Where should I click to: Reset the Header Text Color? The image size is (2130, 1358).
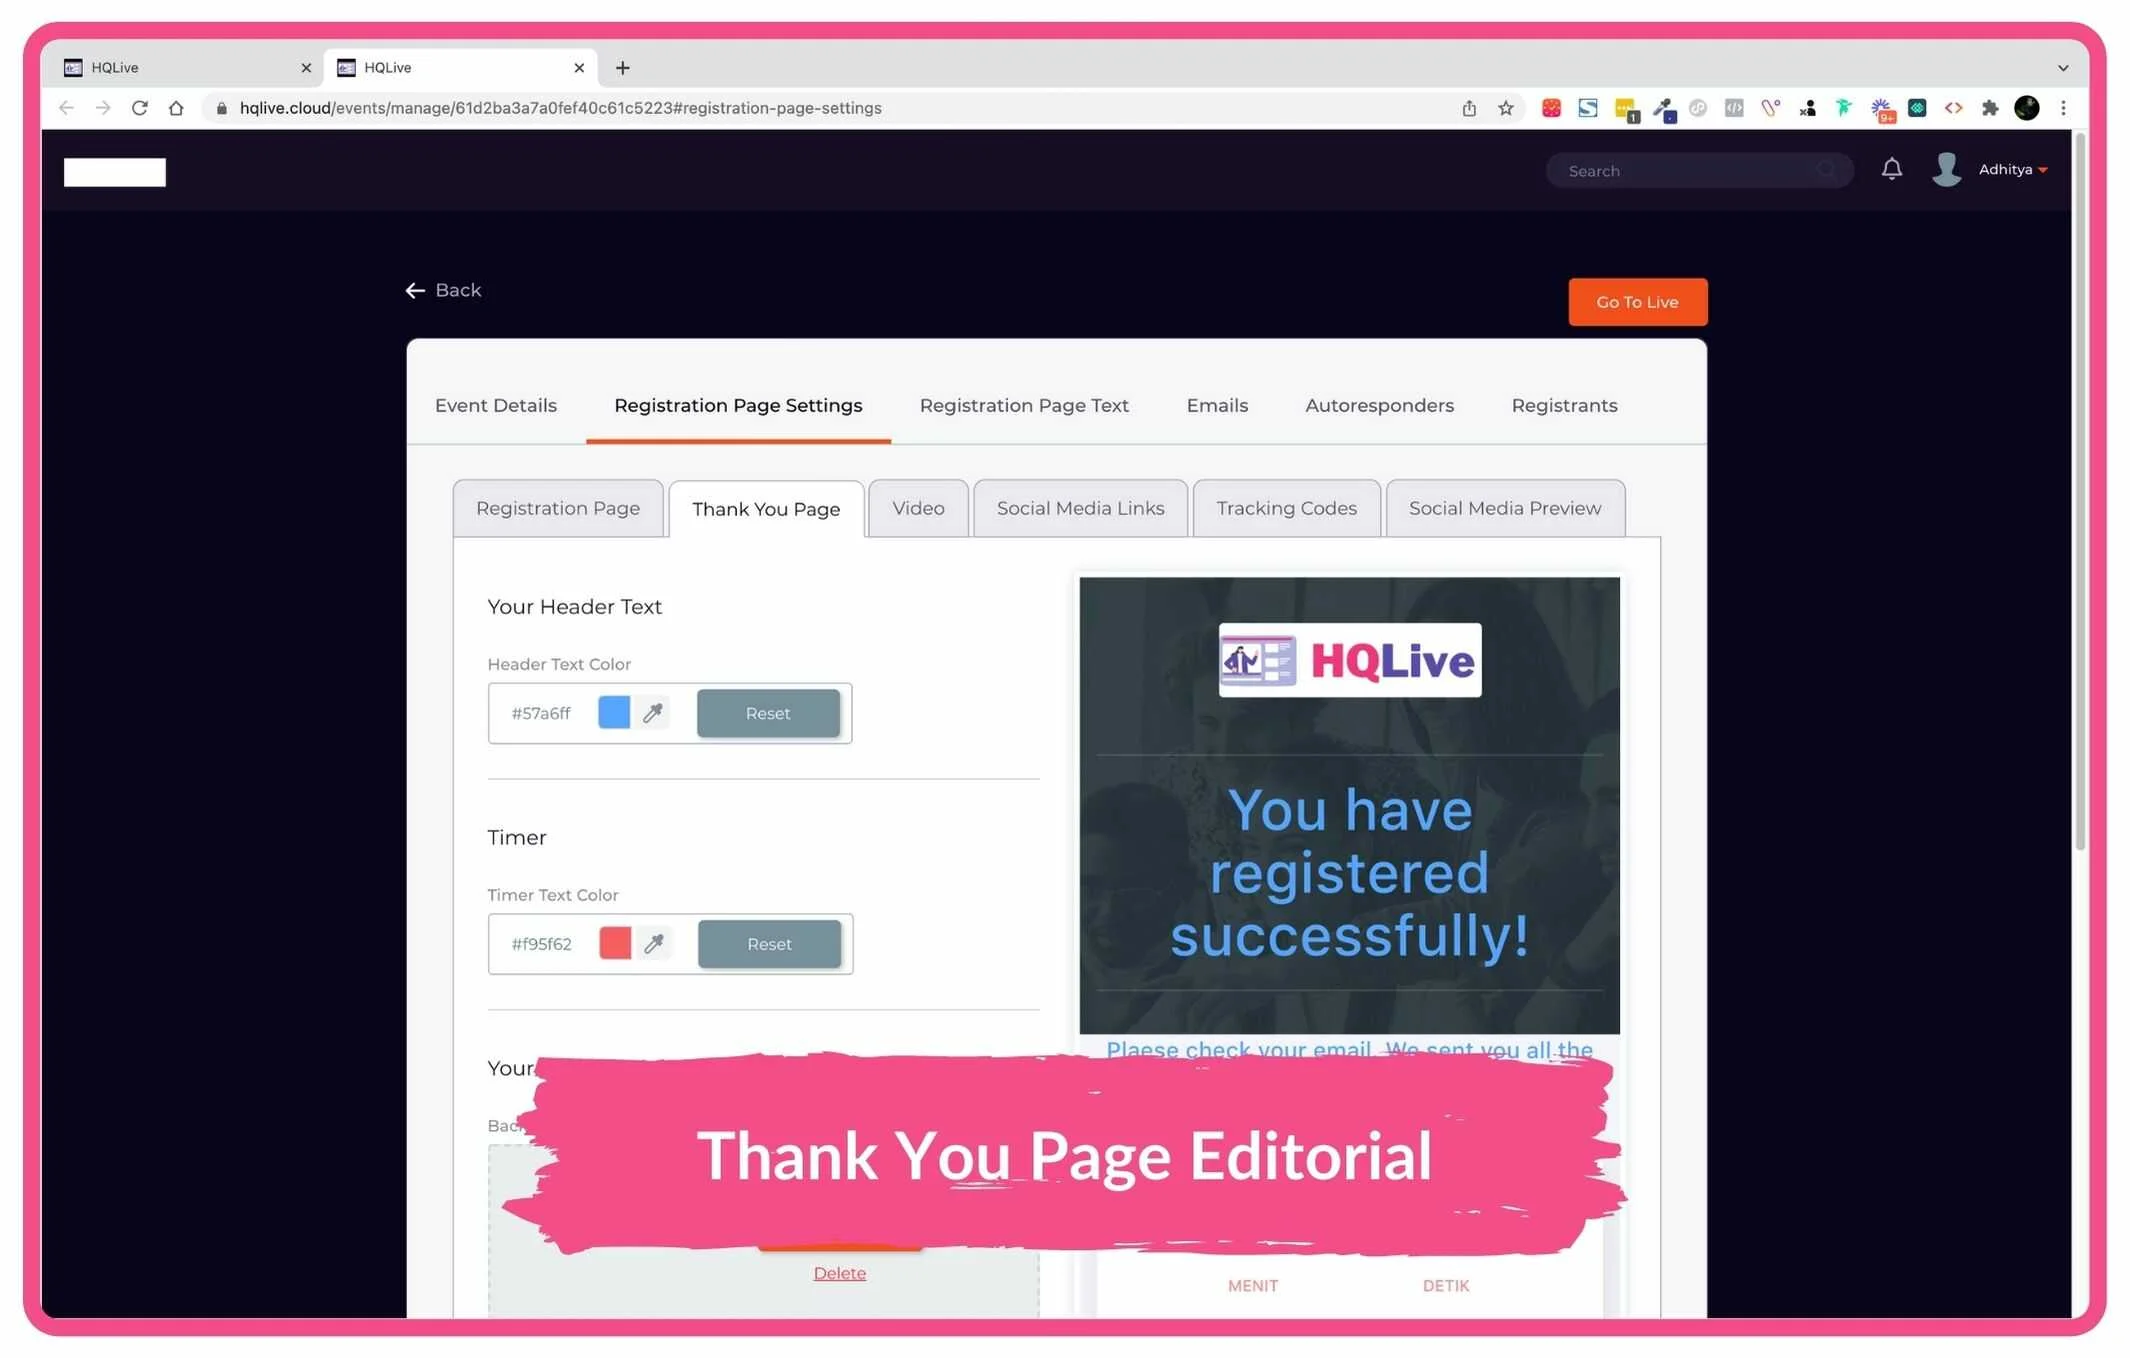point(767,713)
